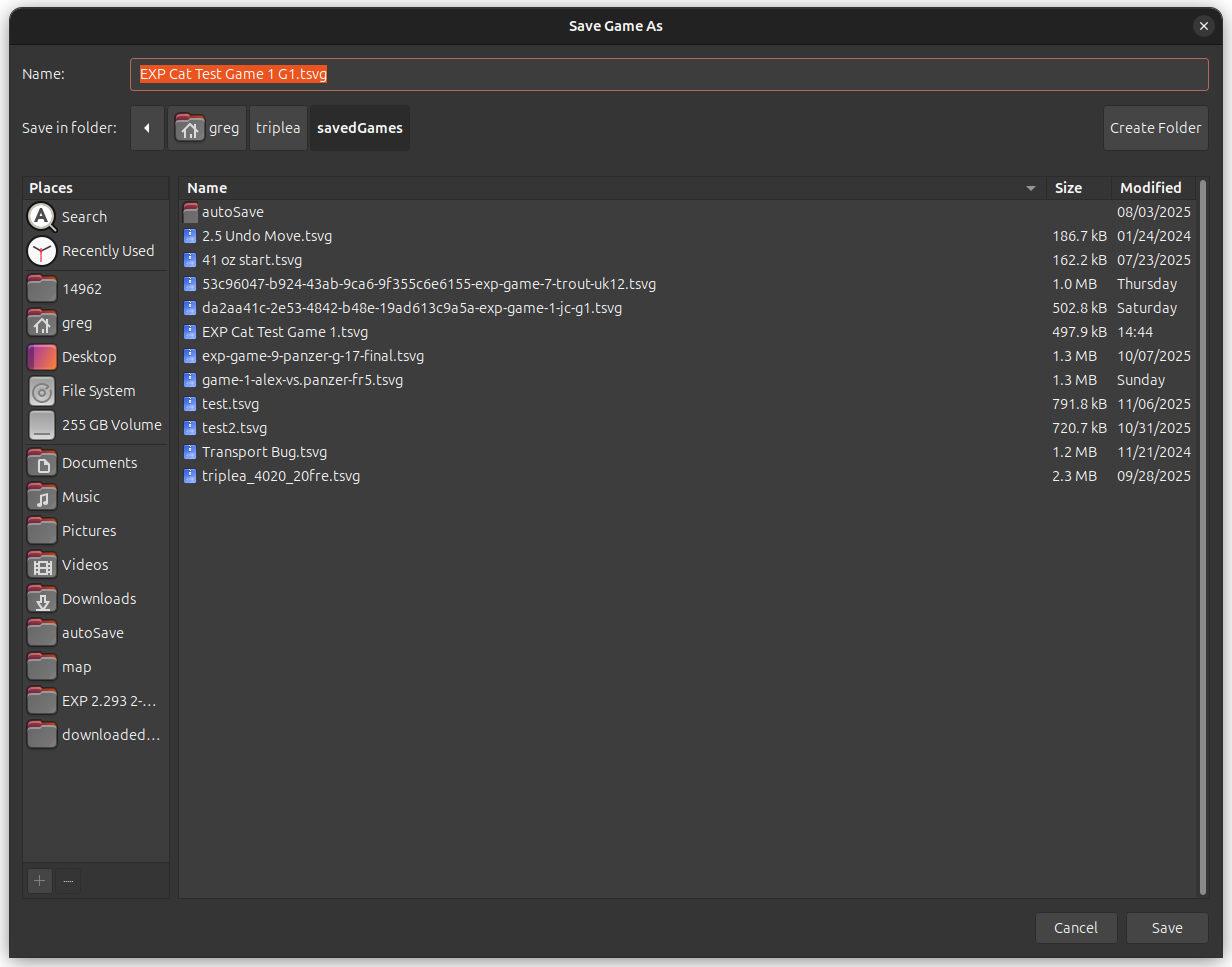Open the Pictures folder

pyautogui.click(x=86, y=530)
